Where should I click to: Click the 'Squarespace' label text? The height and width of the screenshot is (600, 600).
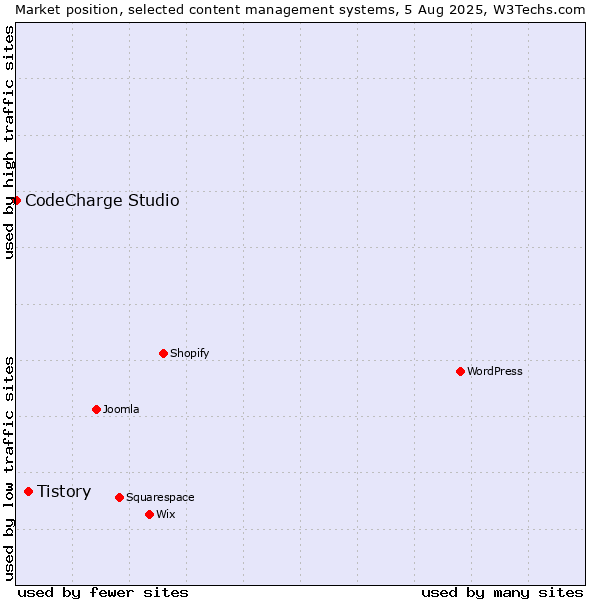160,497
